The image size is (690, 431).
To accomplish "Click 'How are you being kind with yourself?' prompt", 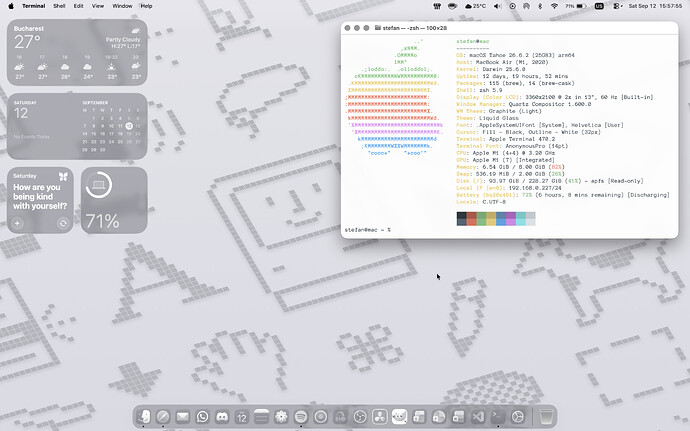I will pyautogui.click(x=40, y=196).
